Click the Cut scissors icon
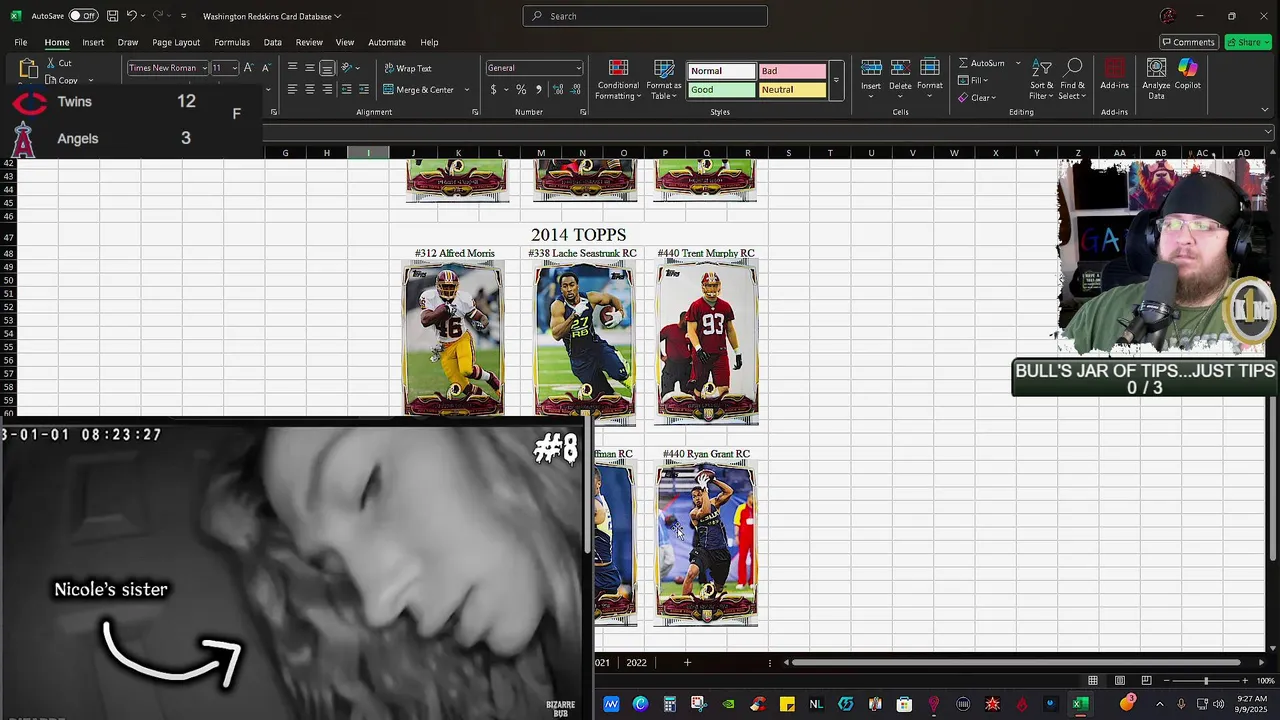Screen dimensions: 1280x720 coord(51,63)
